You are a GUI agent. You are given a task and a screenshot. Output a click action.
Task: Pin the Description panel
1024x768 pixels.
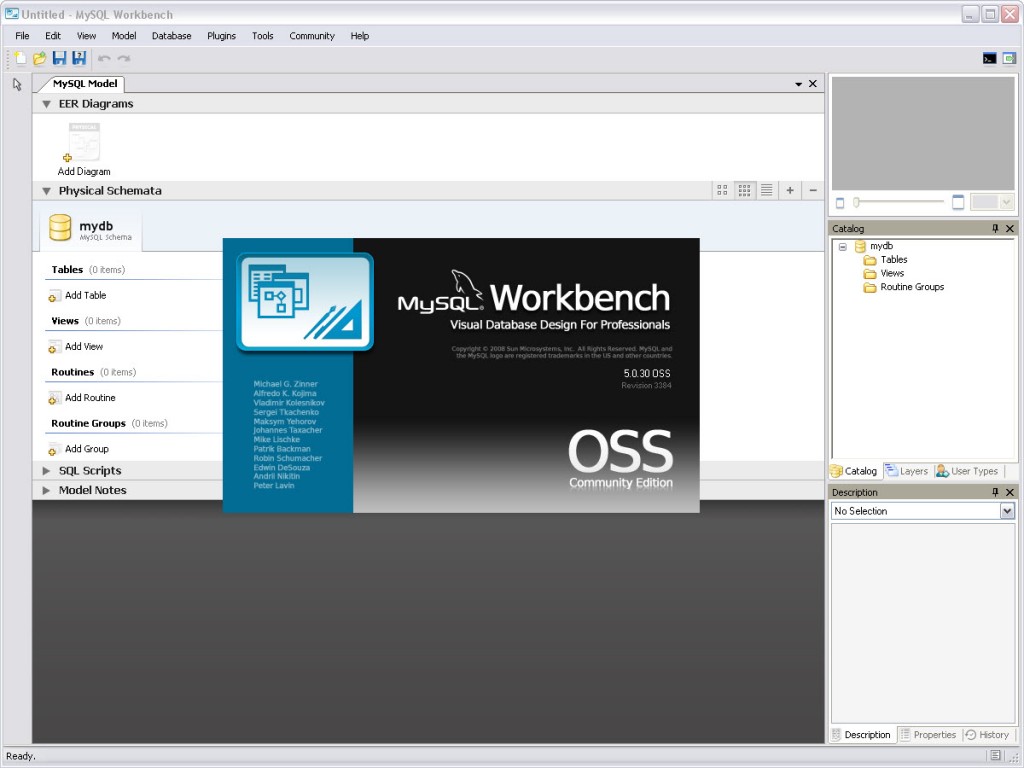[995, 492]
